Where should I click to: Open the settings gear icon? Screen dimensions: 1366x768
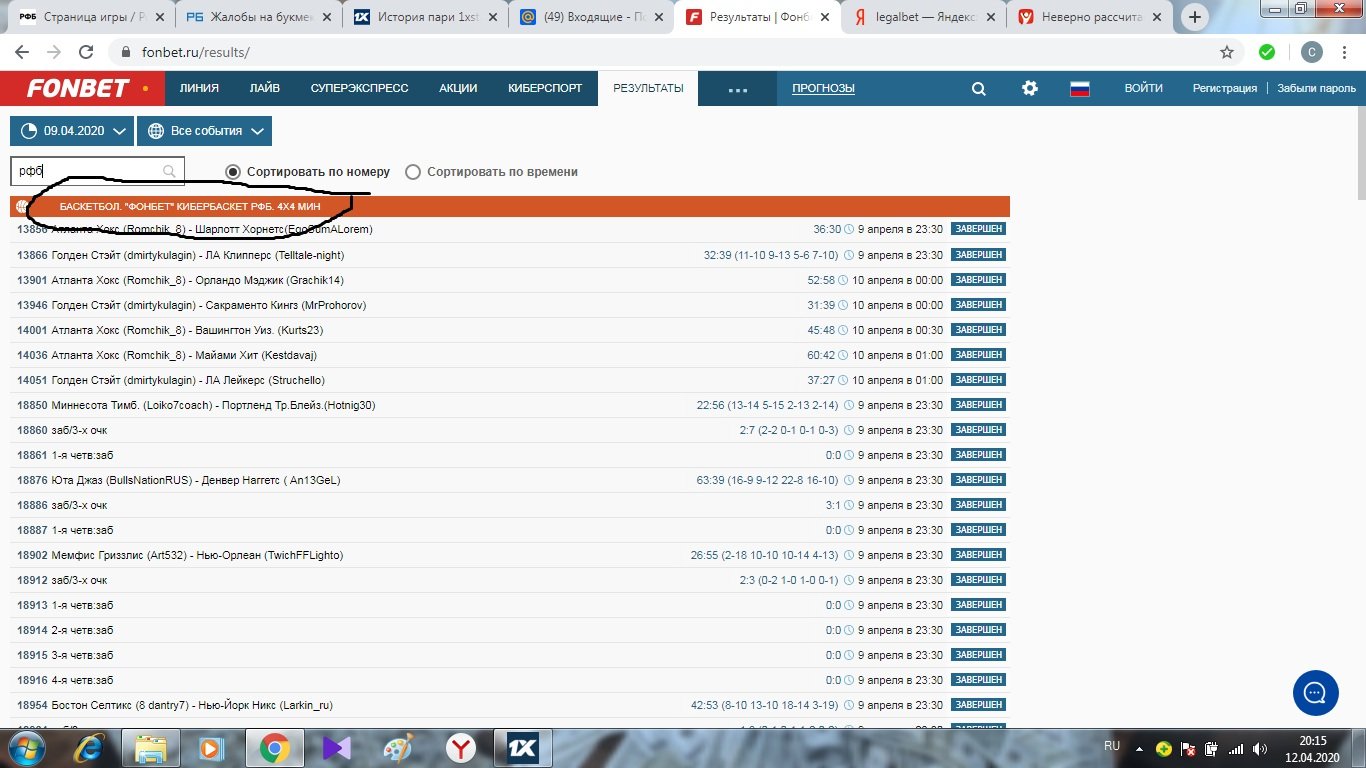tap(1029, 89)
